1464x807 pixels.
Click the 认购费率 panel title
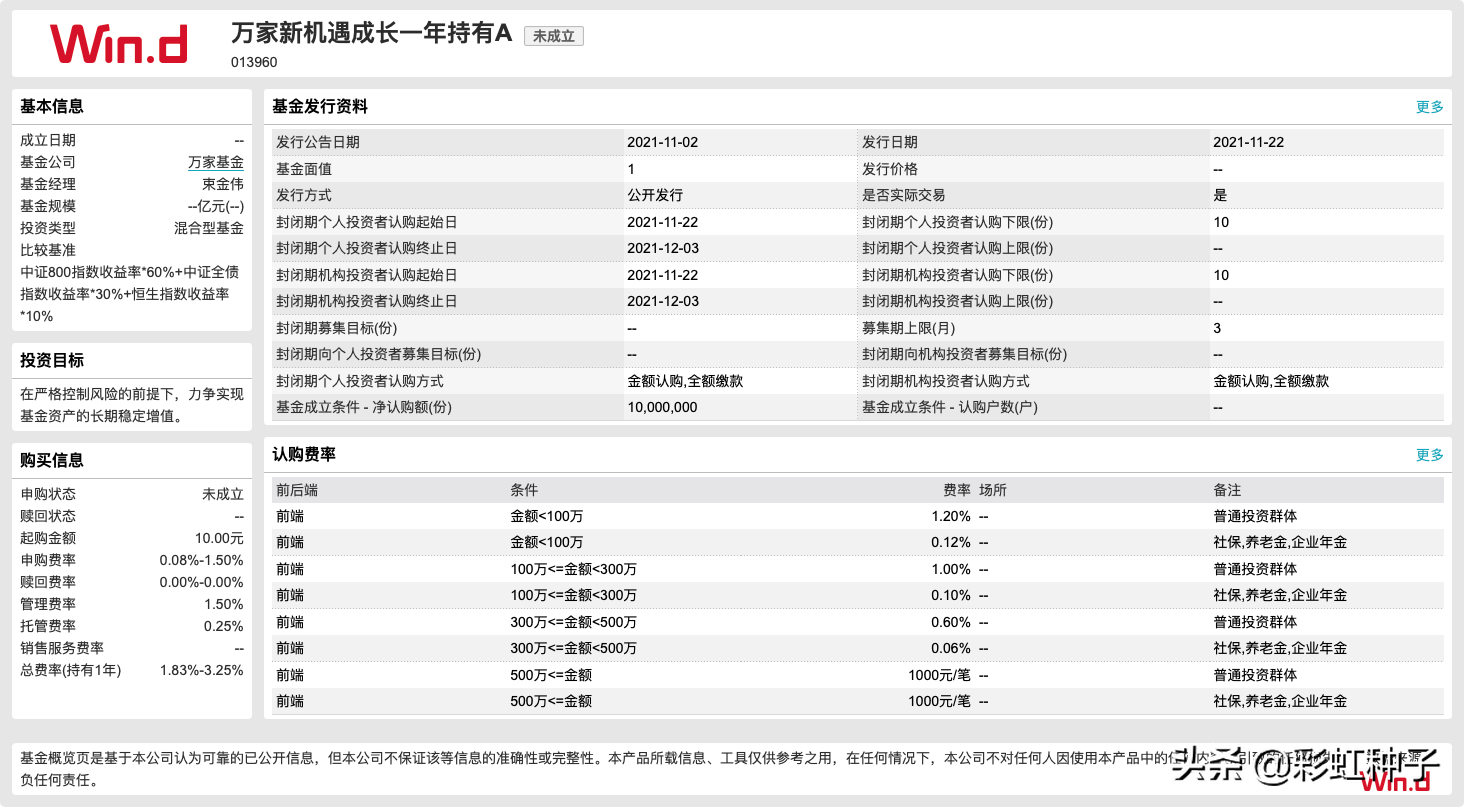pyautogui.click(x=304, y=454)
